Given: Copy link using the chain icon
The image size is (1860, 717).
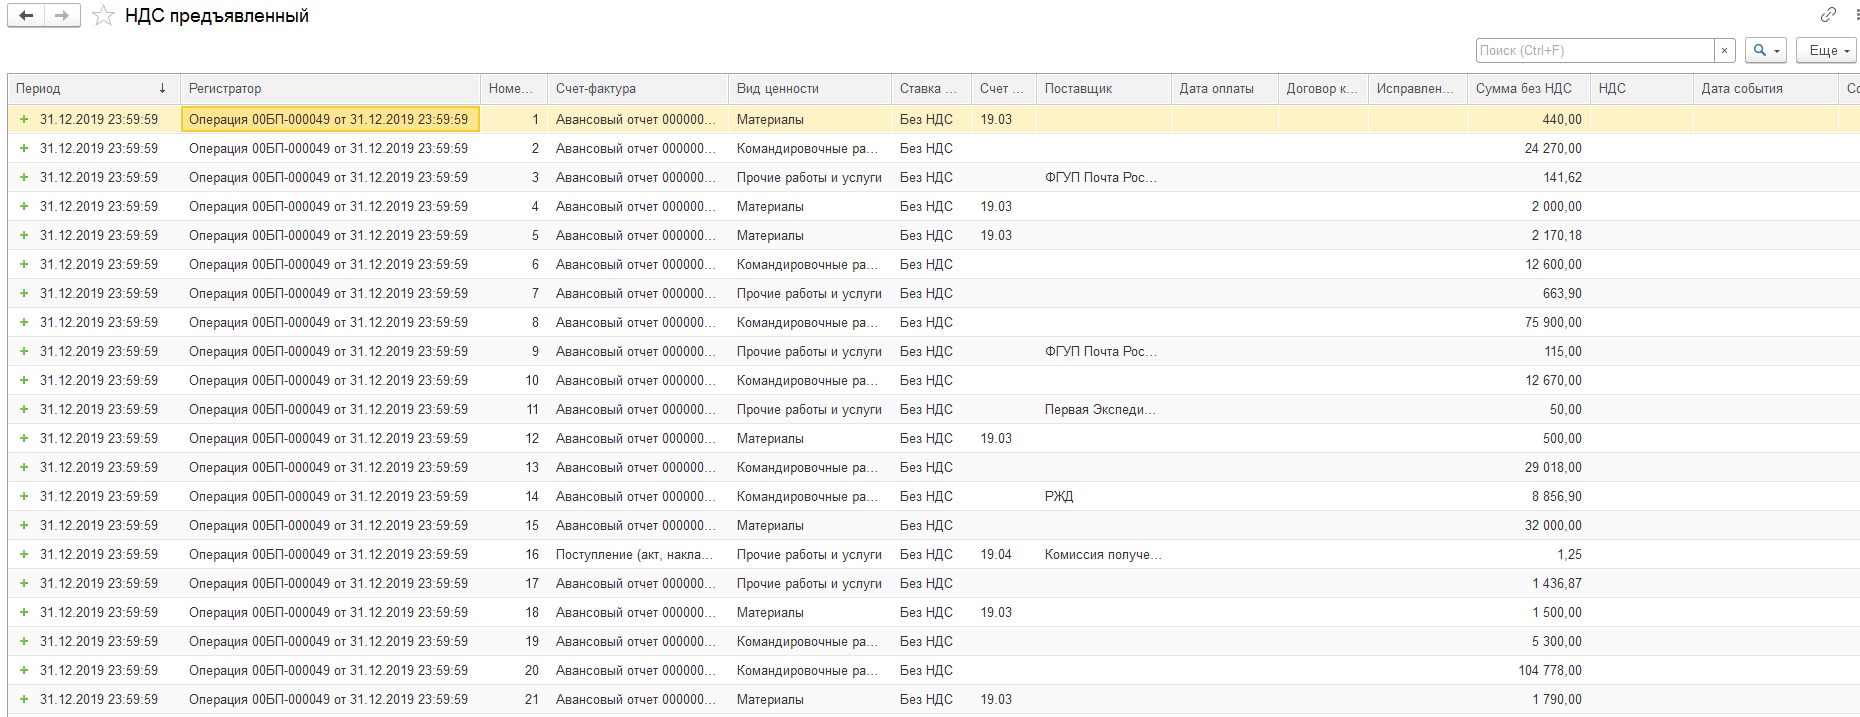Looking at the screenshot, I should coord(1828,14).
